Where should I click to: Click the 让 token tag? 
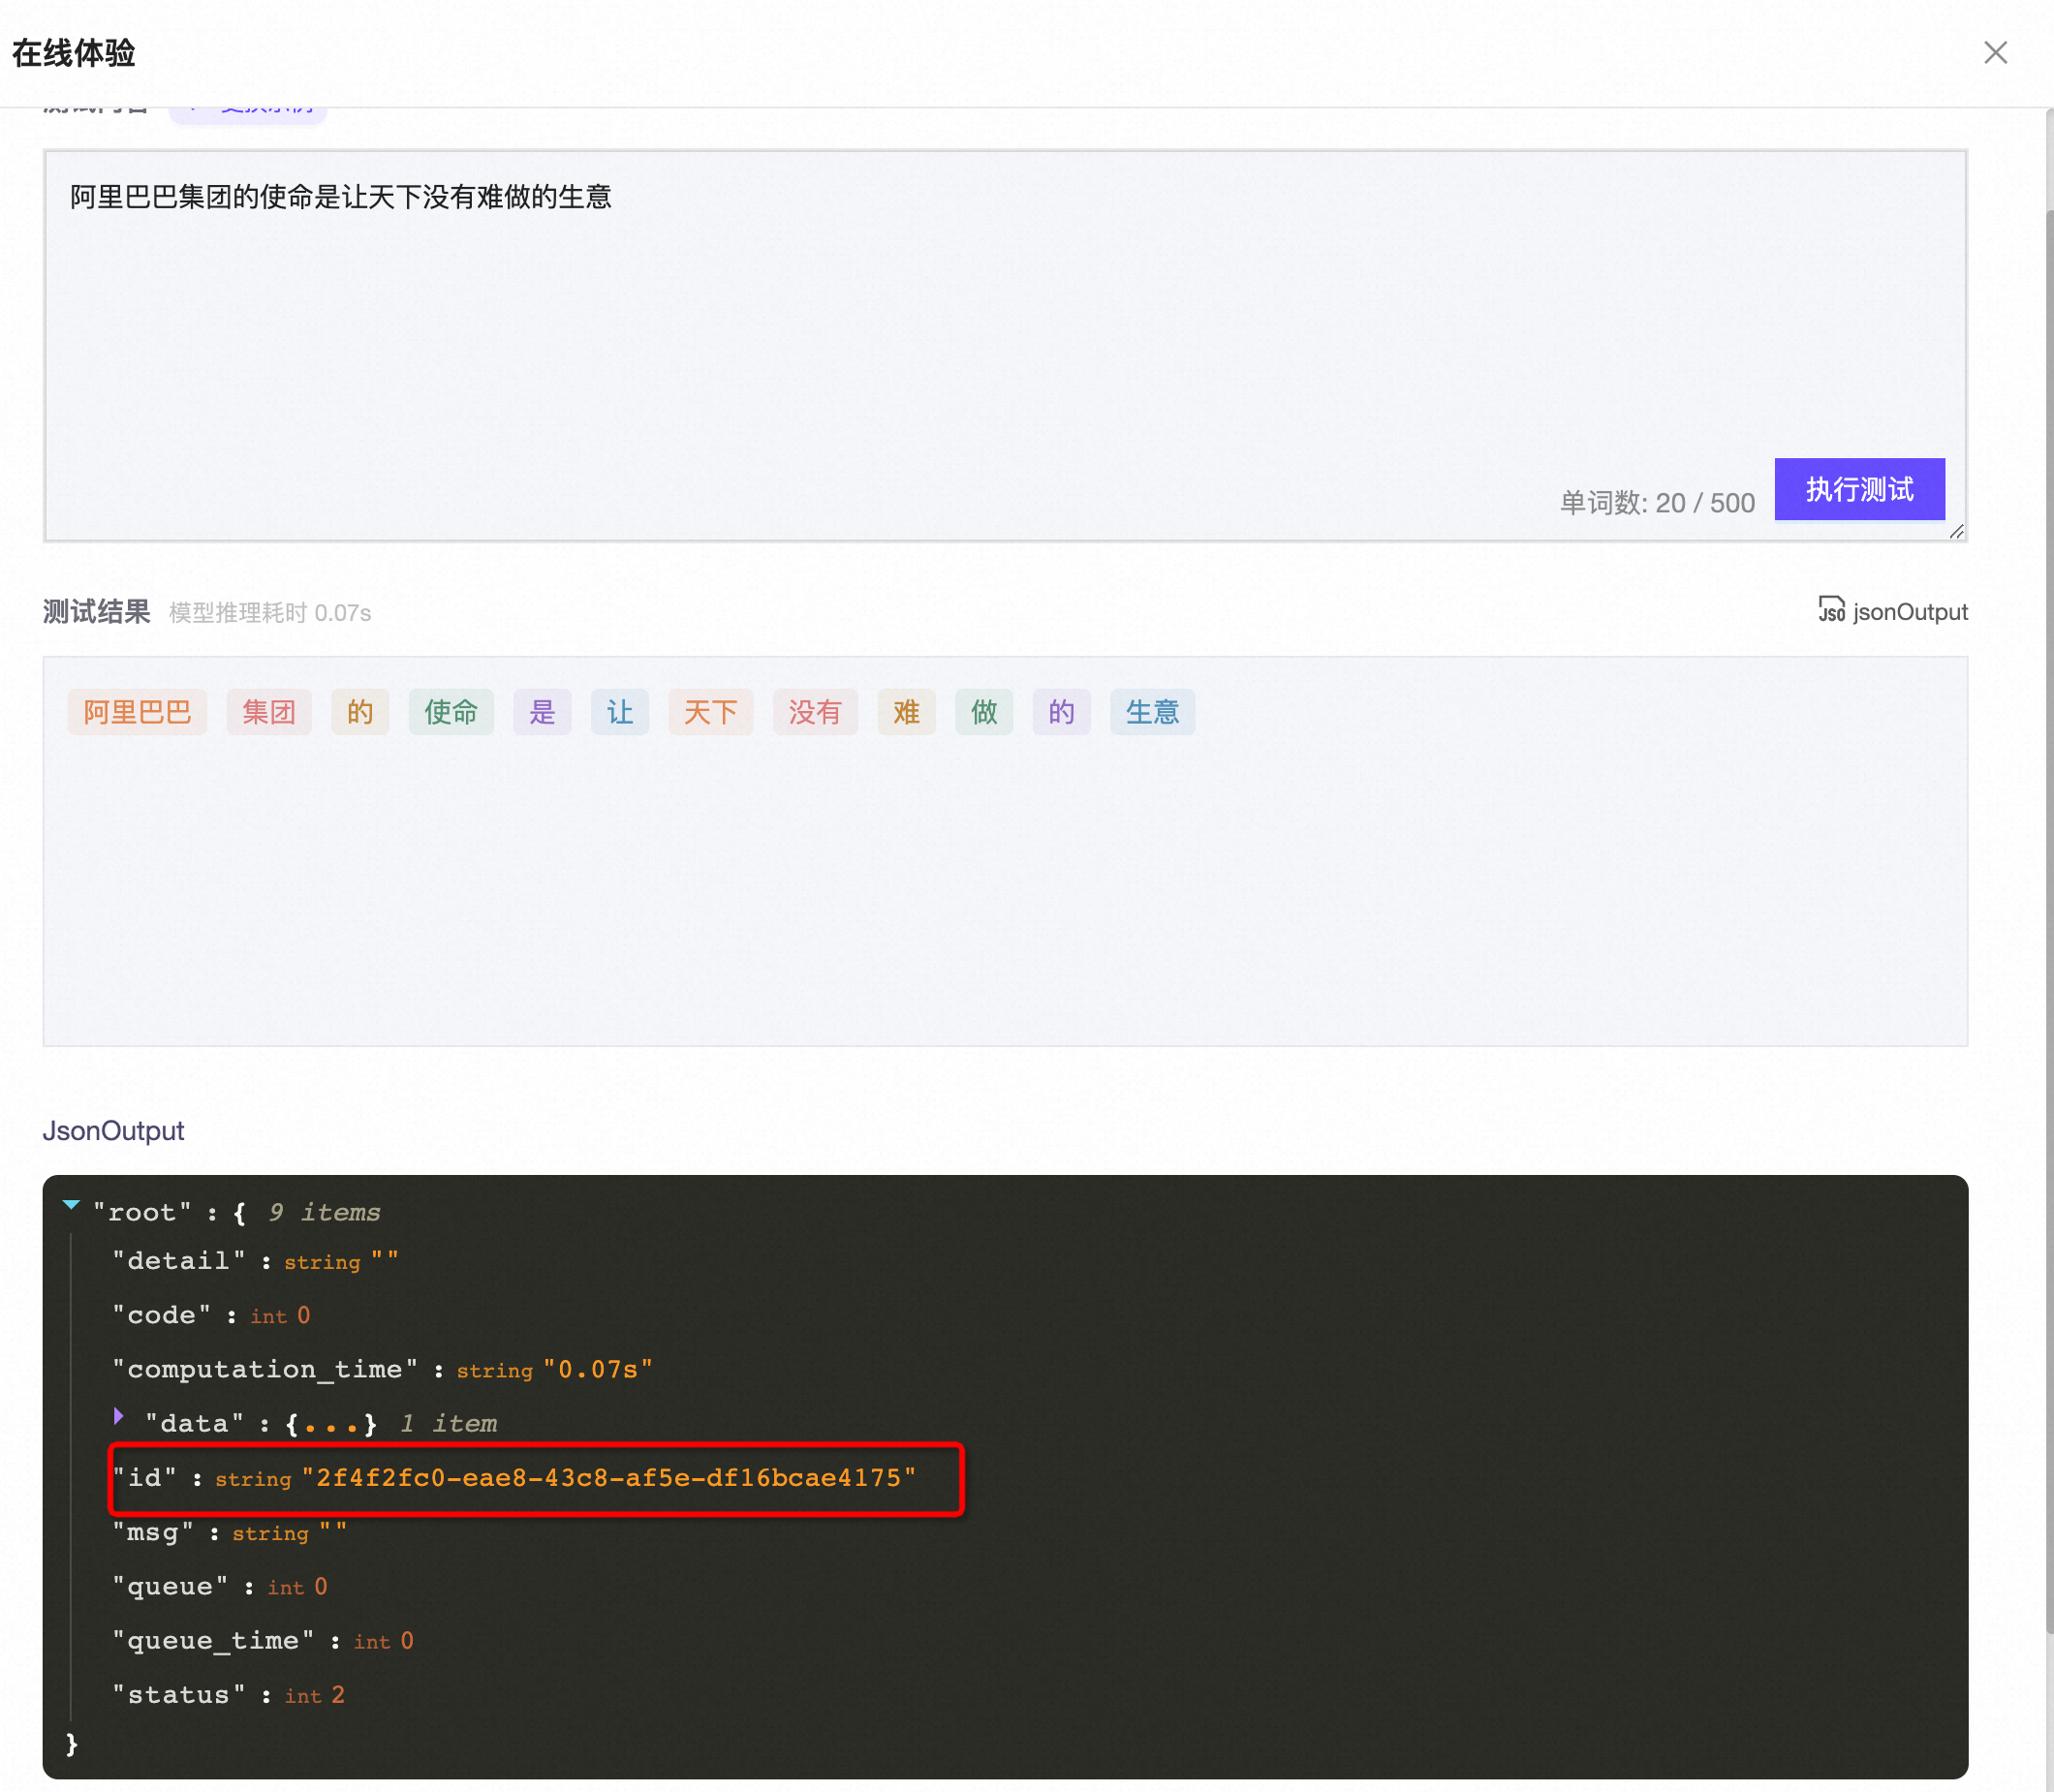tap(620, 712)
